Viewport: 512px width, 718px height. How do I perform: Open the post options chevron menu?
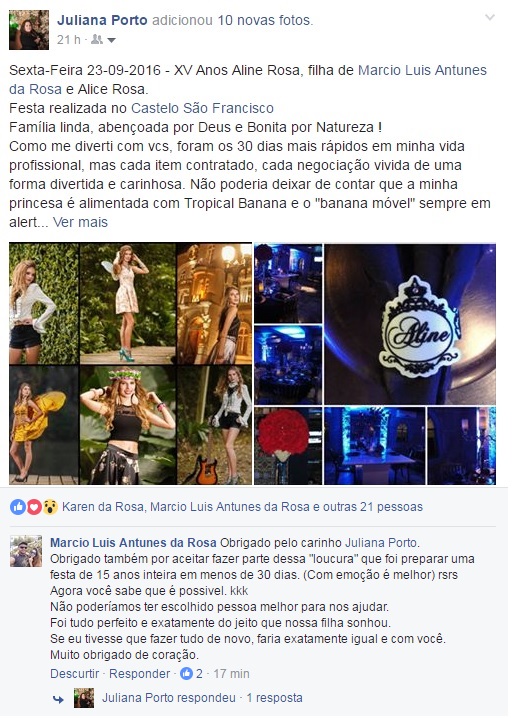(x=490, y=18)
